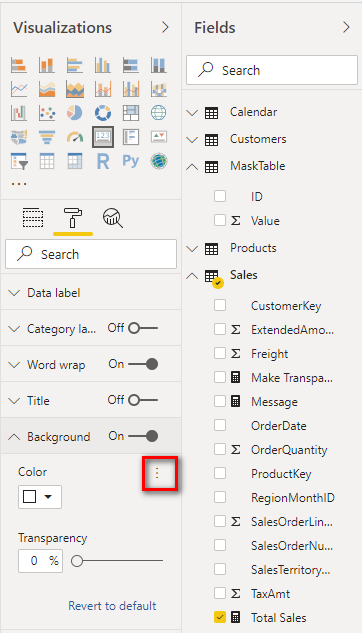
Task: Select the Python visual
Action: tap(130, 161)
